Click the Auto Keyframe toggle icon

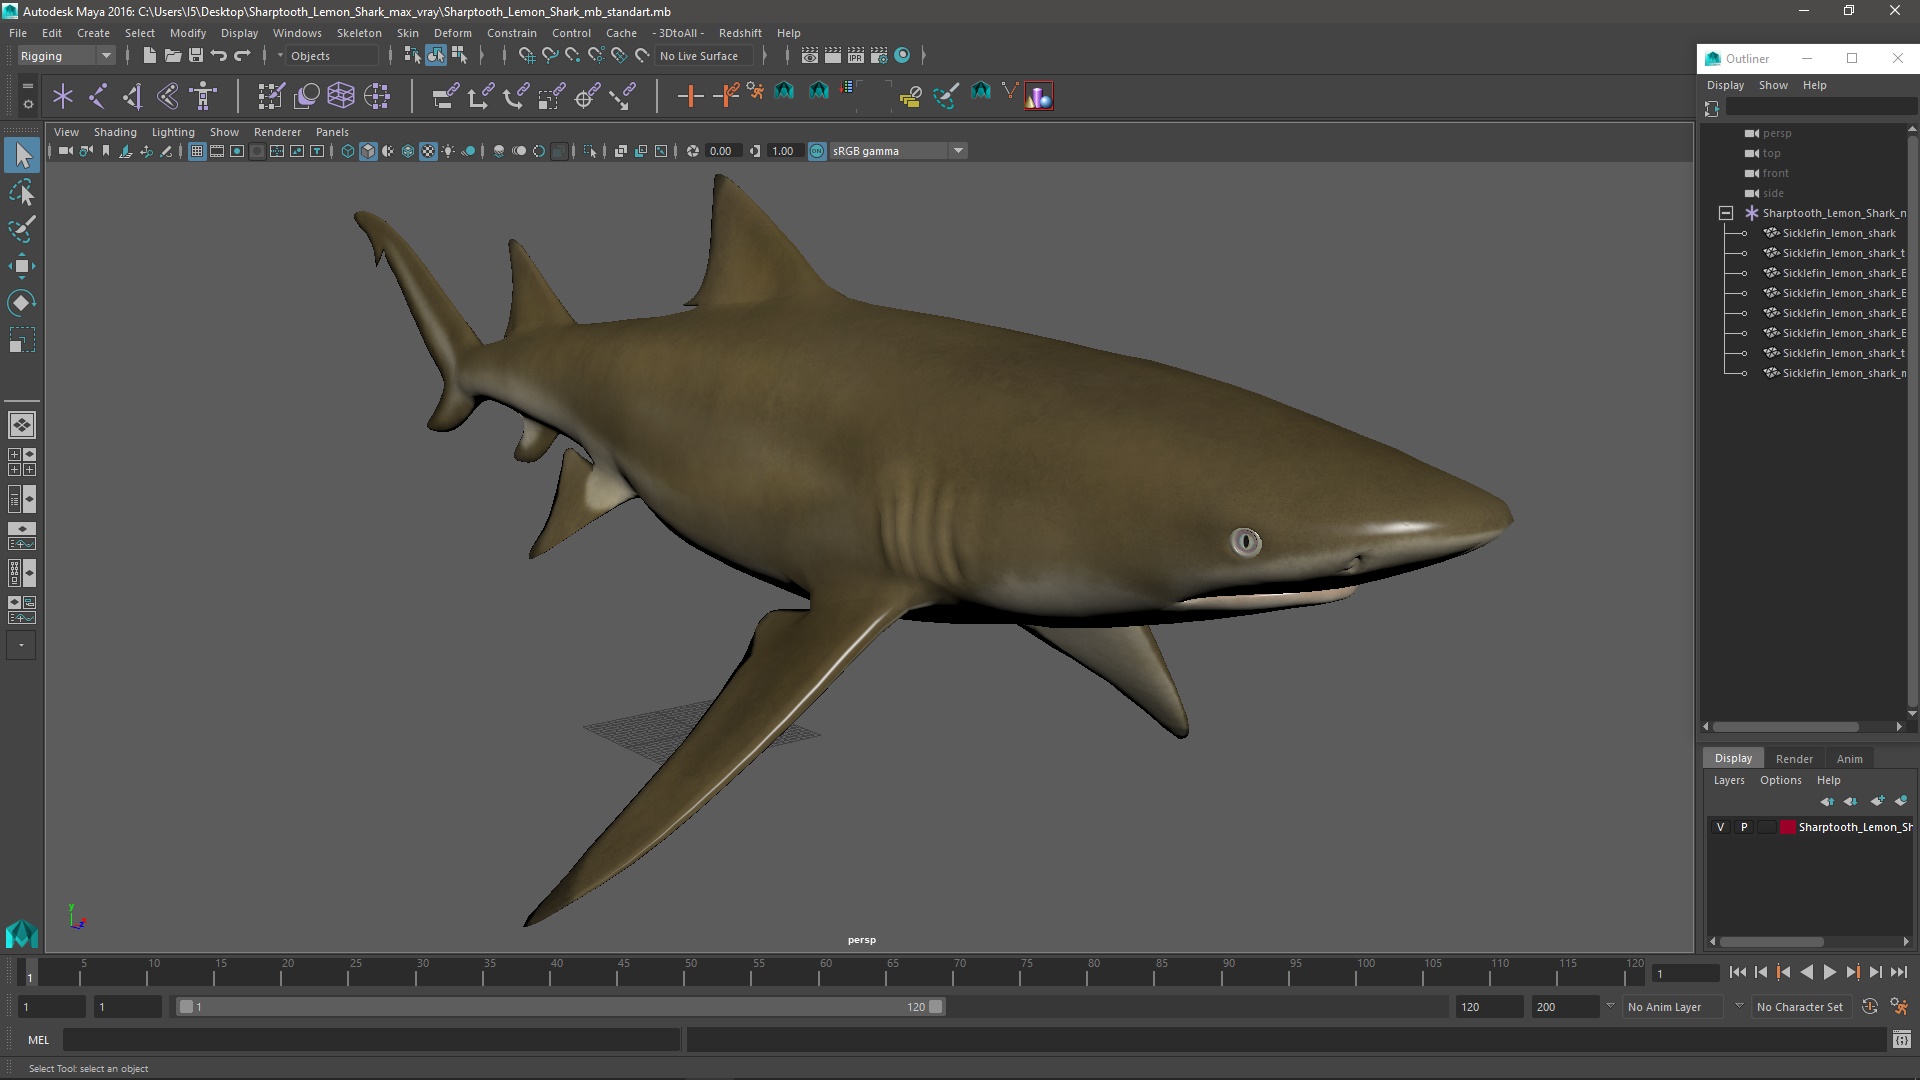tap(1870, 1007)
